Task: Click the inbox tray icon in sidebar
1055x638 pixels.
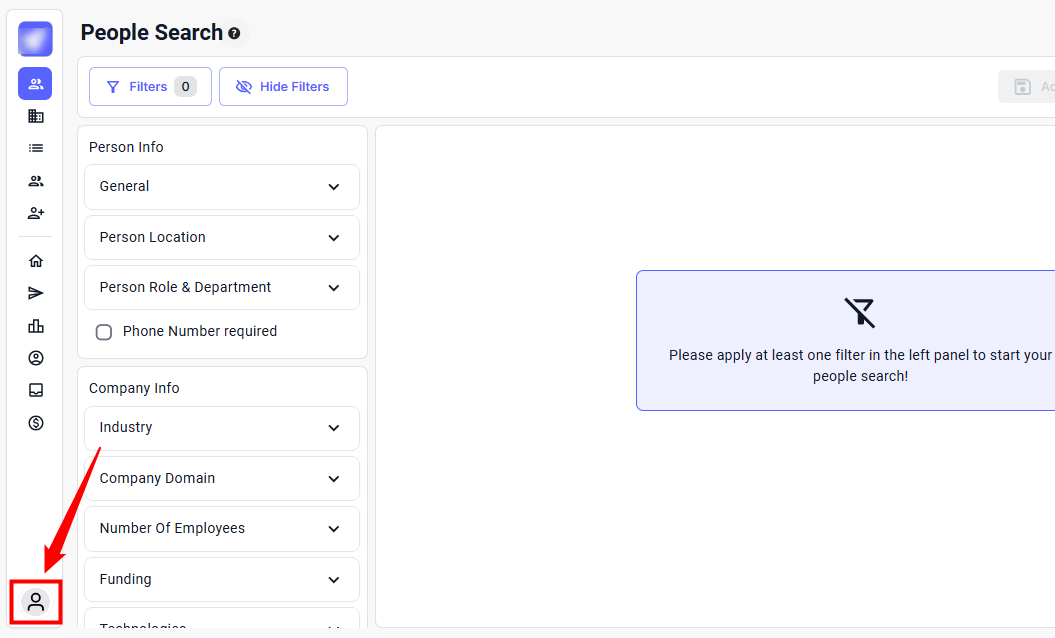Action: point(36,390)
